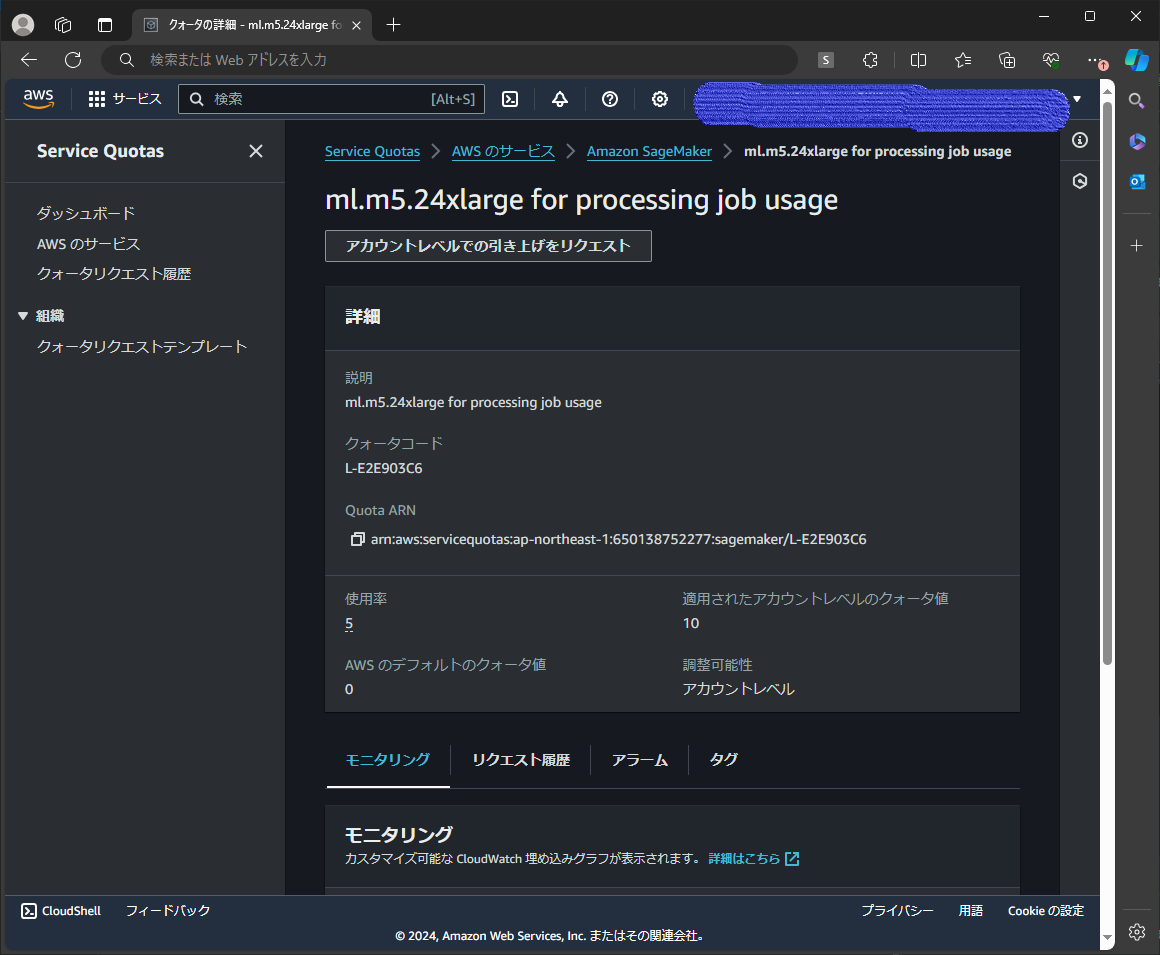Open the info panel icon on the right
The height and width of the screenshot is (955, 1160).
1080,140
